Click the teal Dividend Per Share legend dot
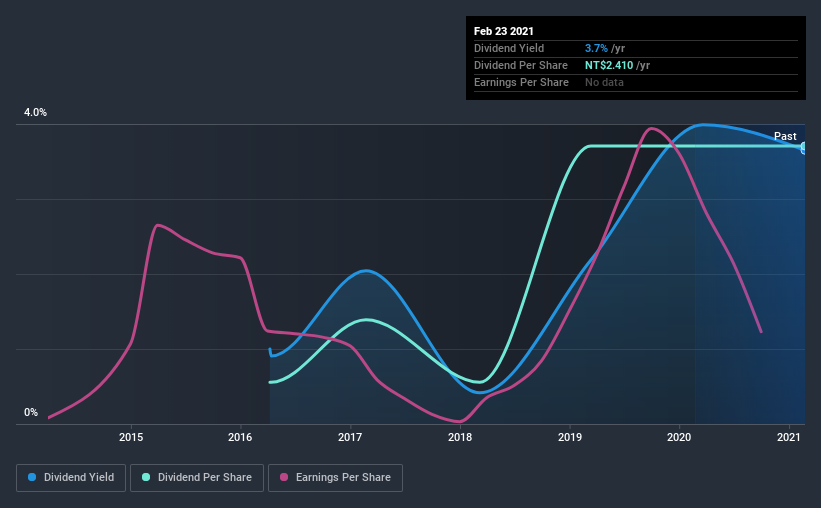821x508 pixels. (x=146, y=477)
